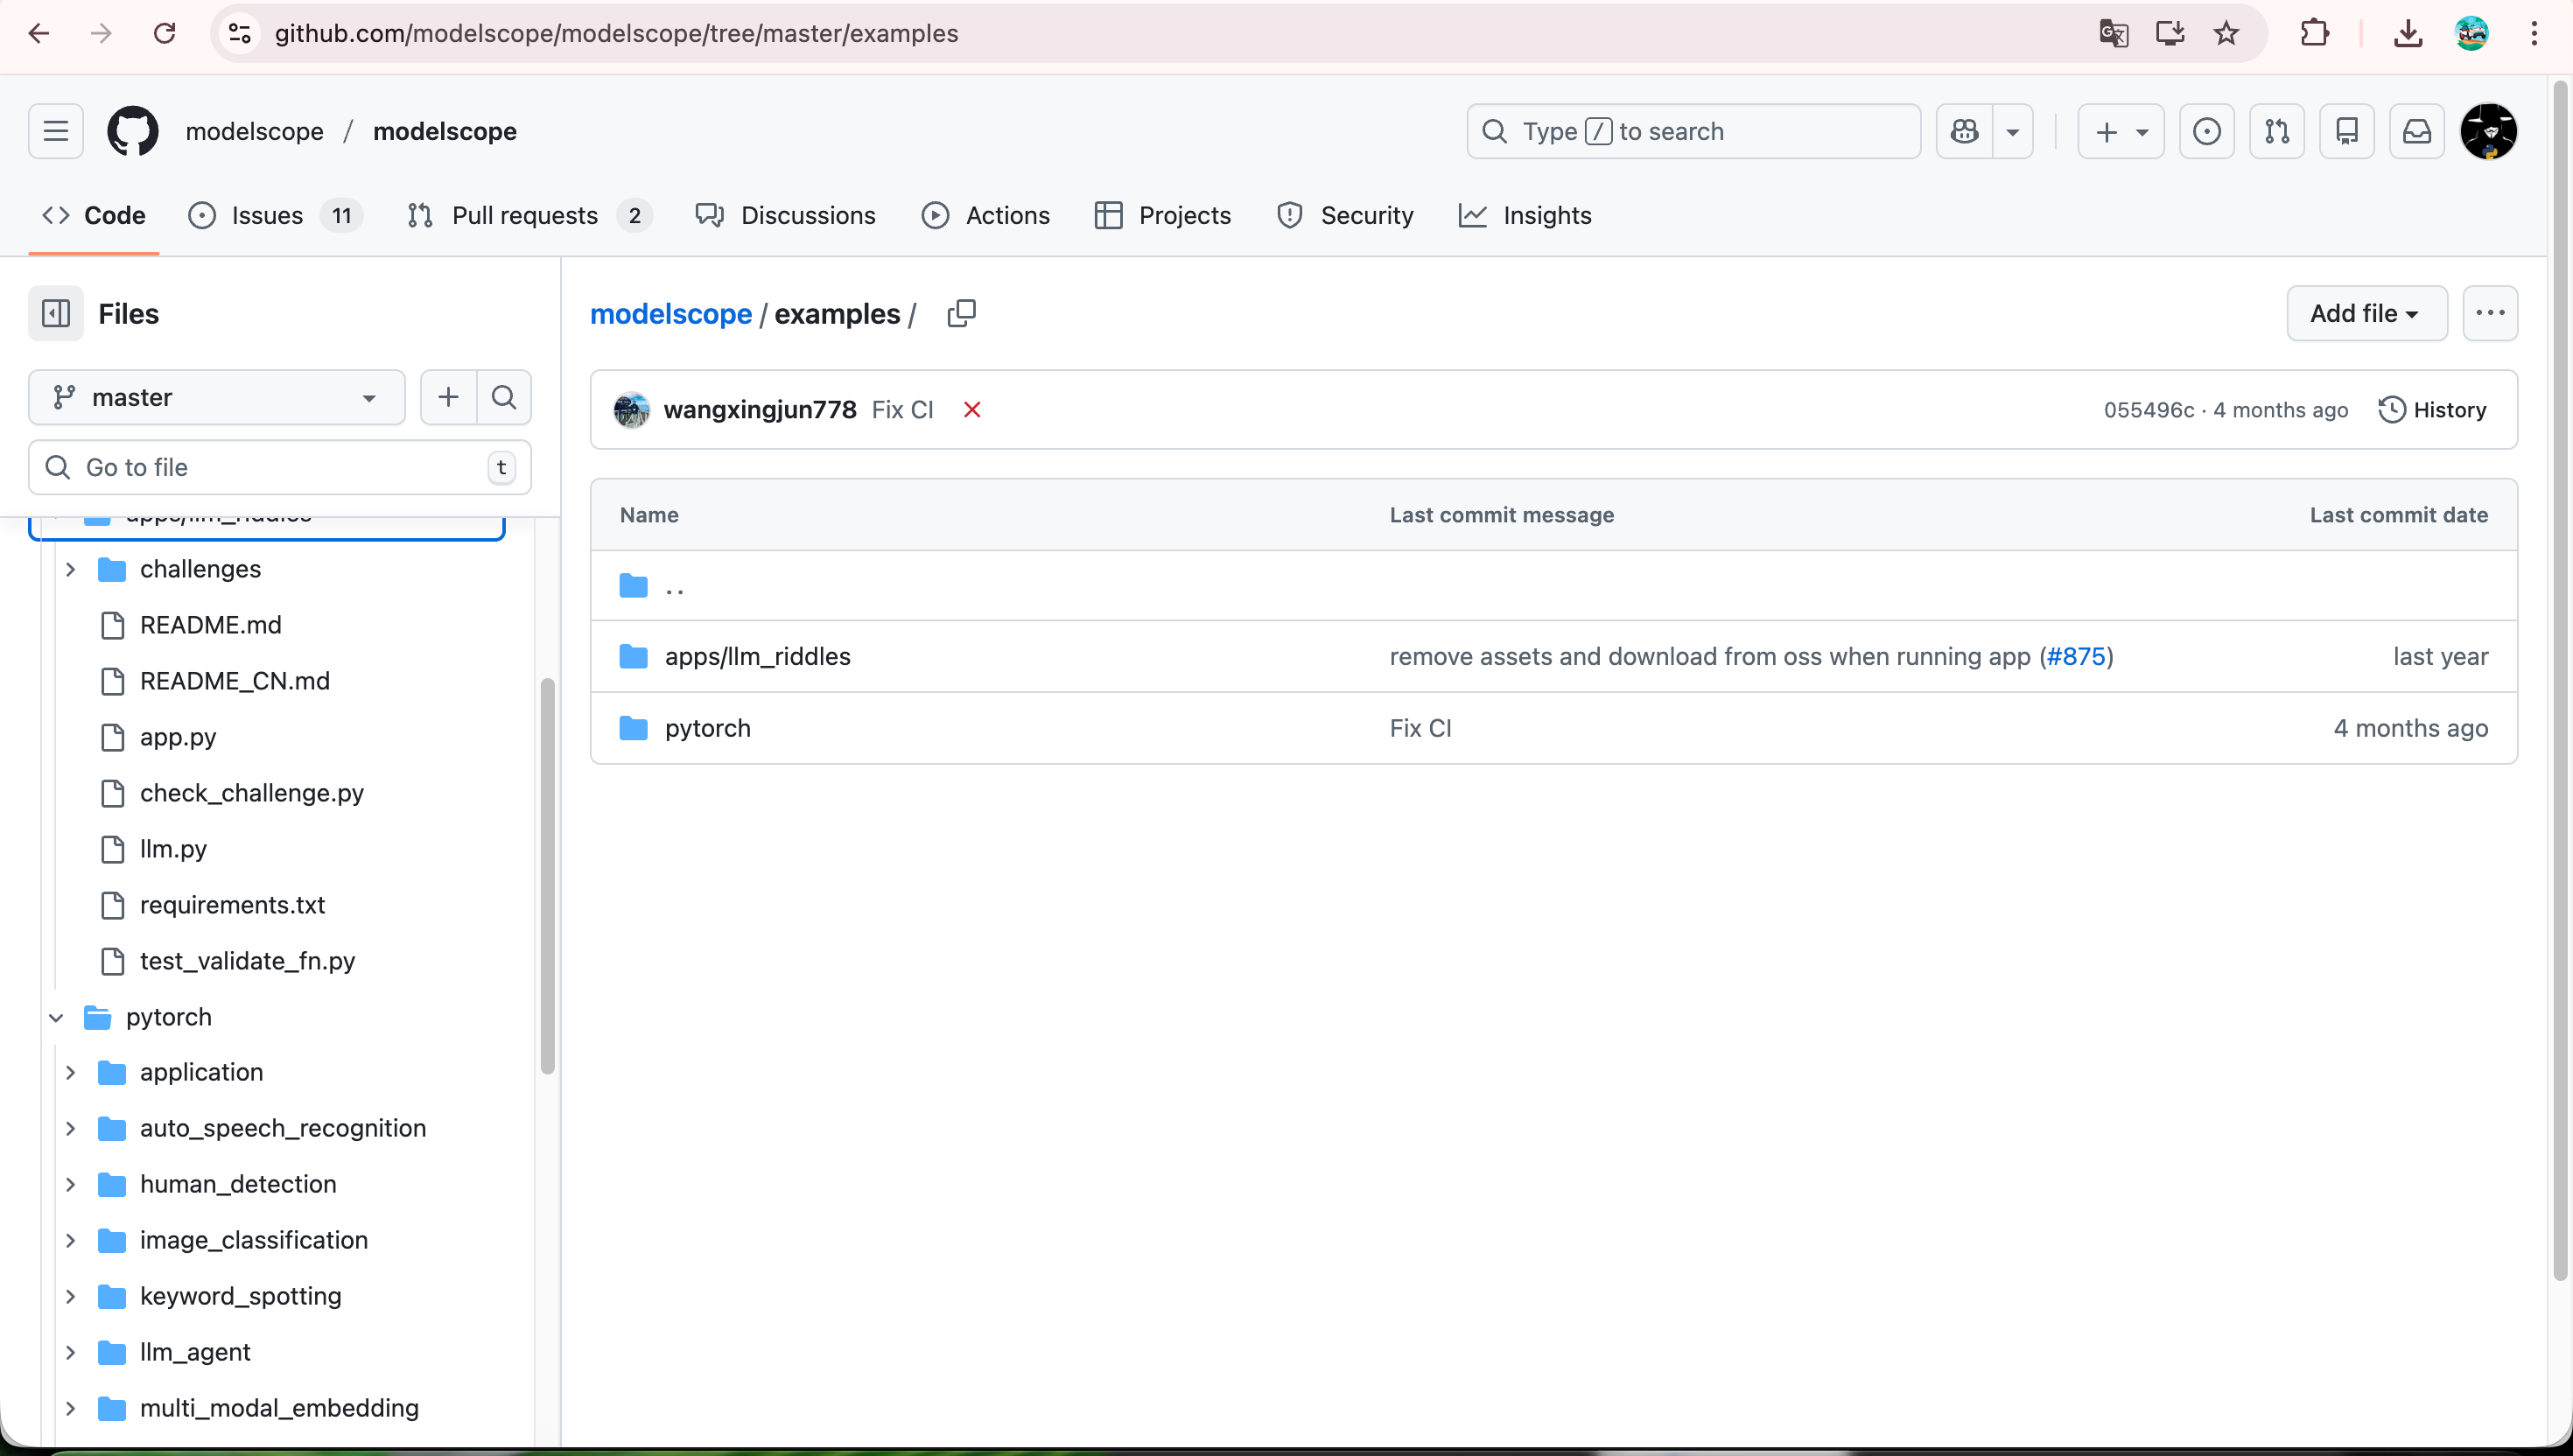Screen dimensions: 2573x1456
Task: Click the file tree vertical scrollbar
Action: pyautogui.click(x=547, y=875)
